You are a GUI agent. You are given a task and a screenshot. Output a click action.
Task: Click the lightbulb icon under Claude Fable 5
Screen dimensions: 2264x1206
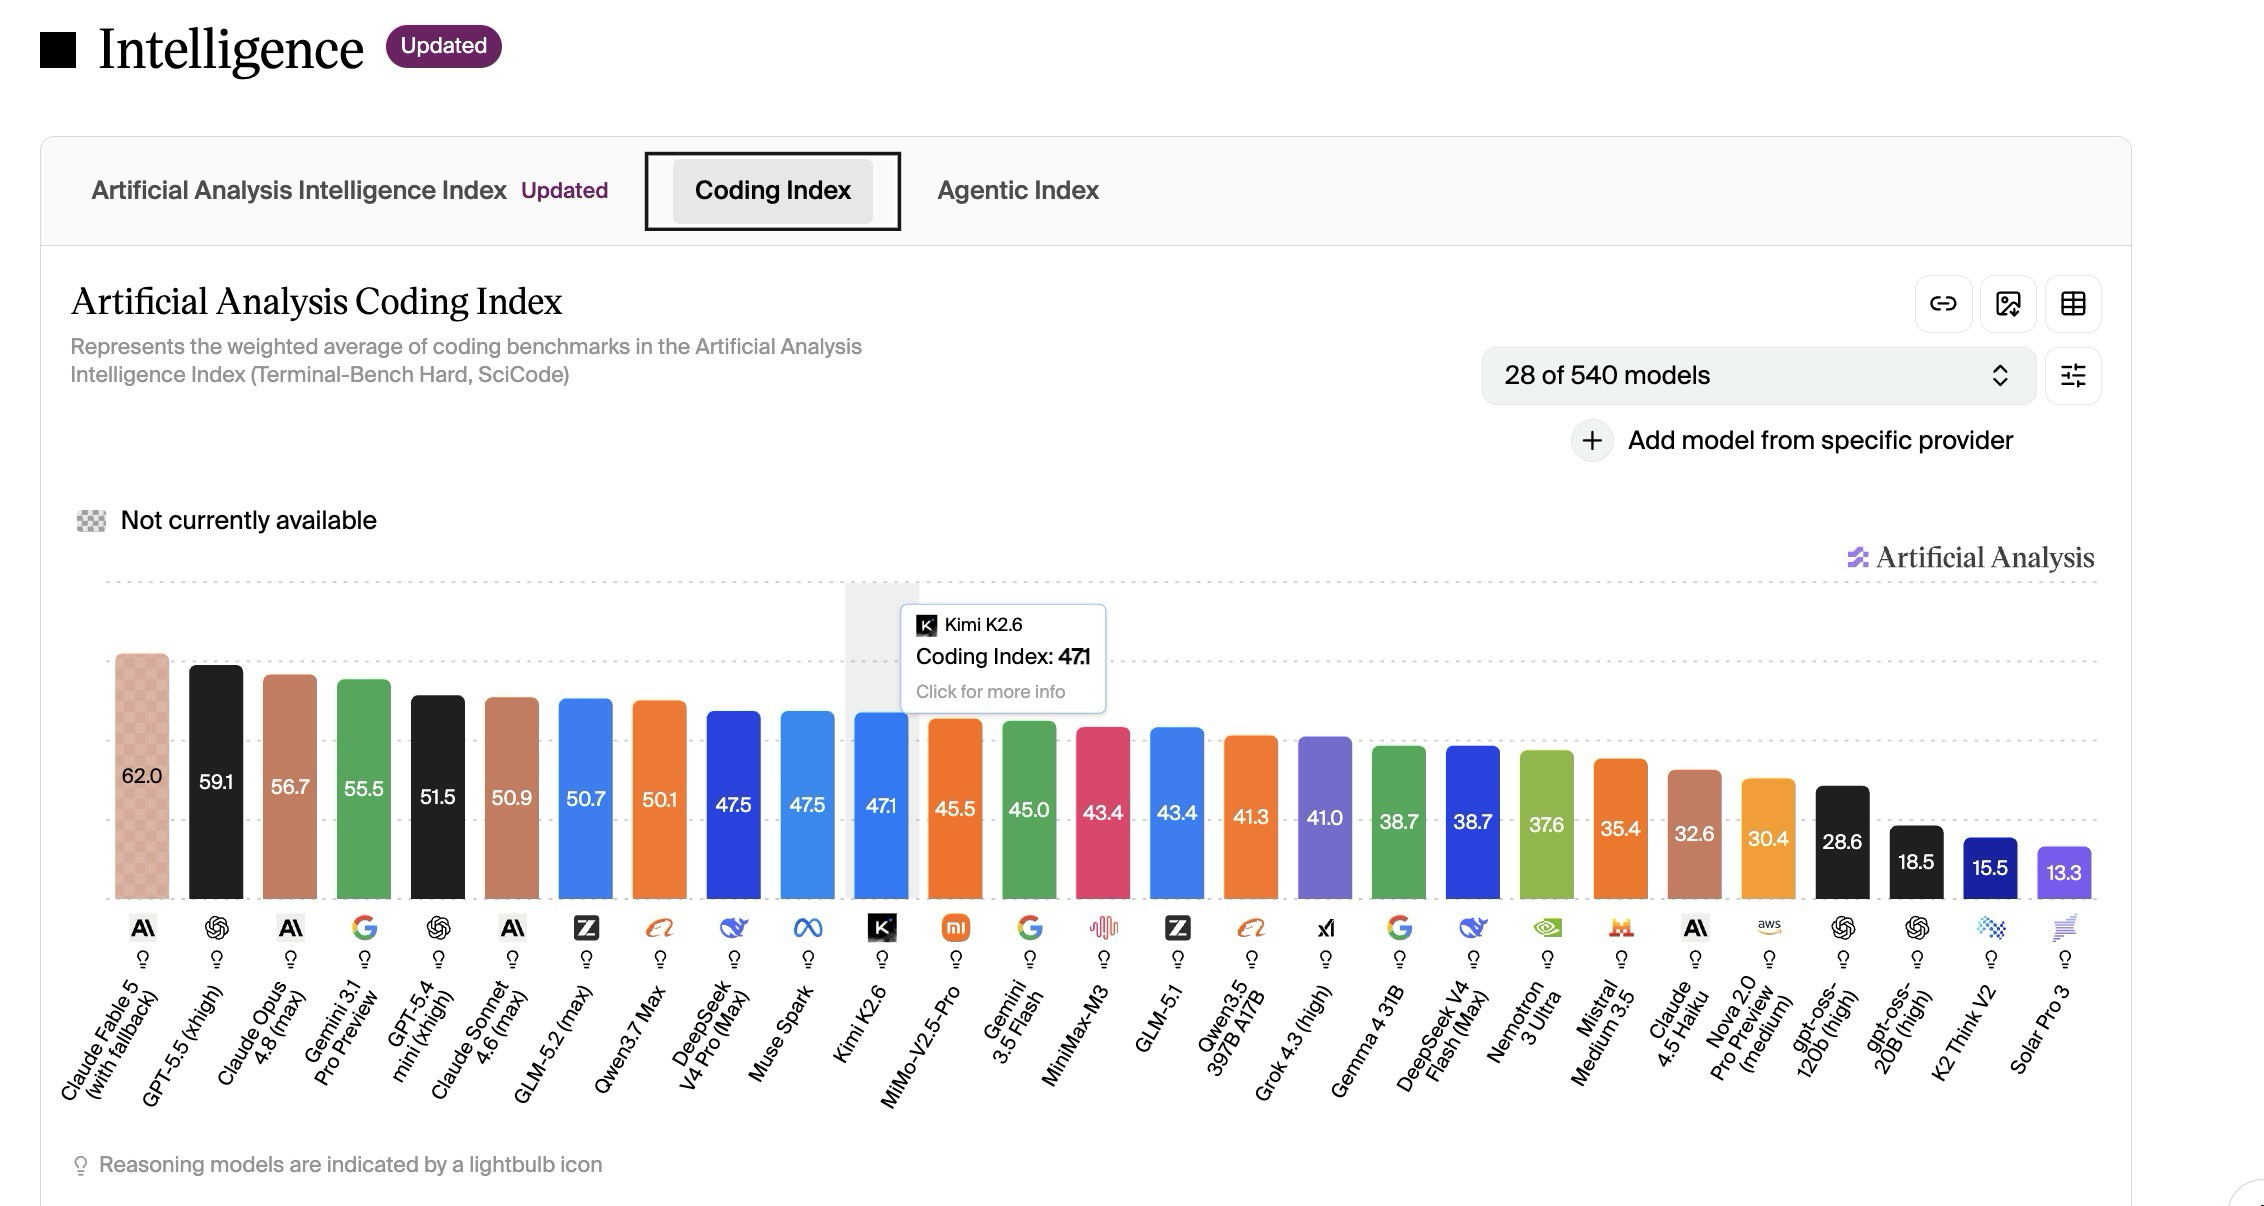click(143, 960)
